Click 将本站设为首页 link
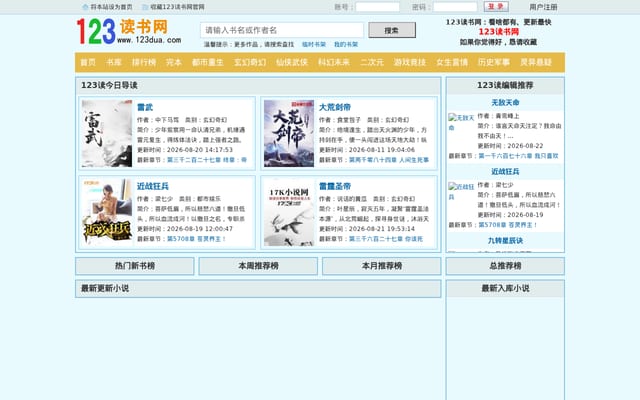Image resolution: width=640 pixels, height=400 pixels. tap(111, 7)
